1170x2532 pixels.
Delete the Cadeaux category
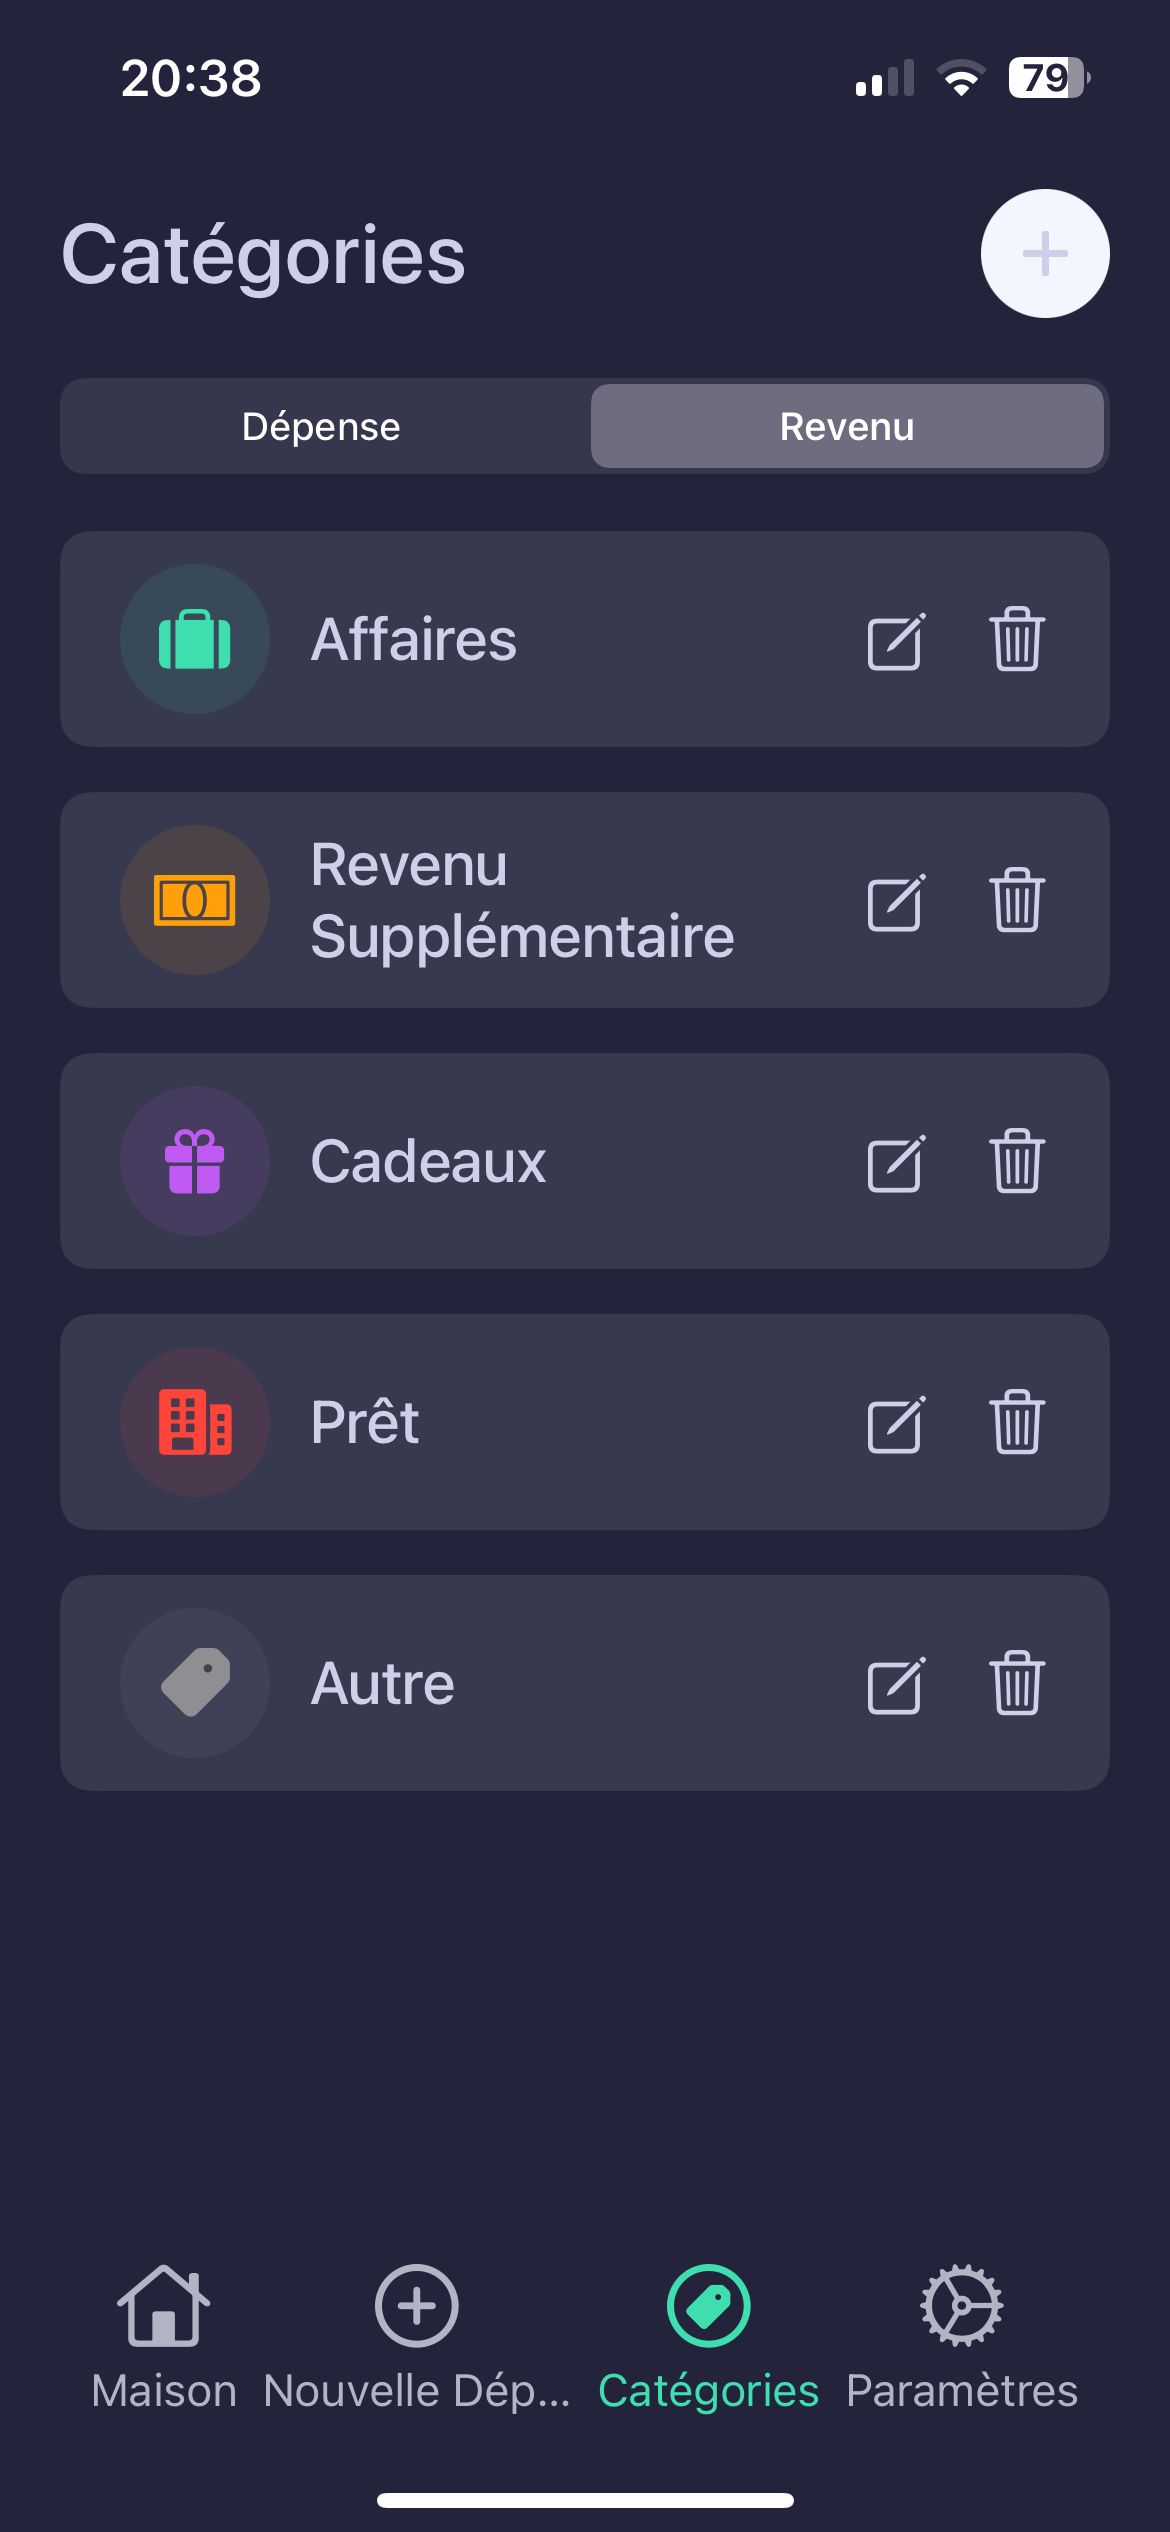[x=1017, y=1161]
